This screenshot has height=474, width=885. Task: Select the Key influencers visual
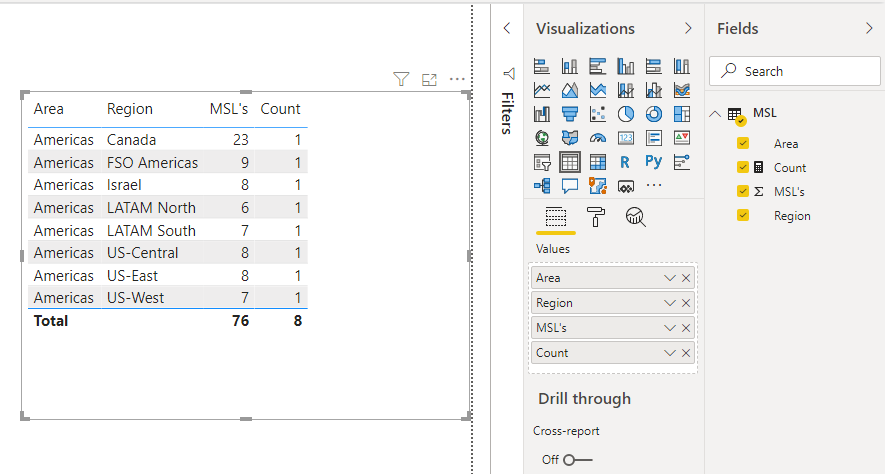[x=682, y=163]
